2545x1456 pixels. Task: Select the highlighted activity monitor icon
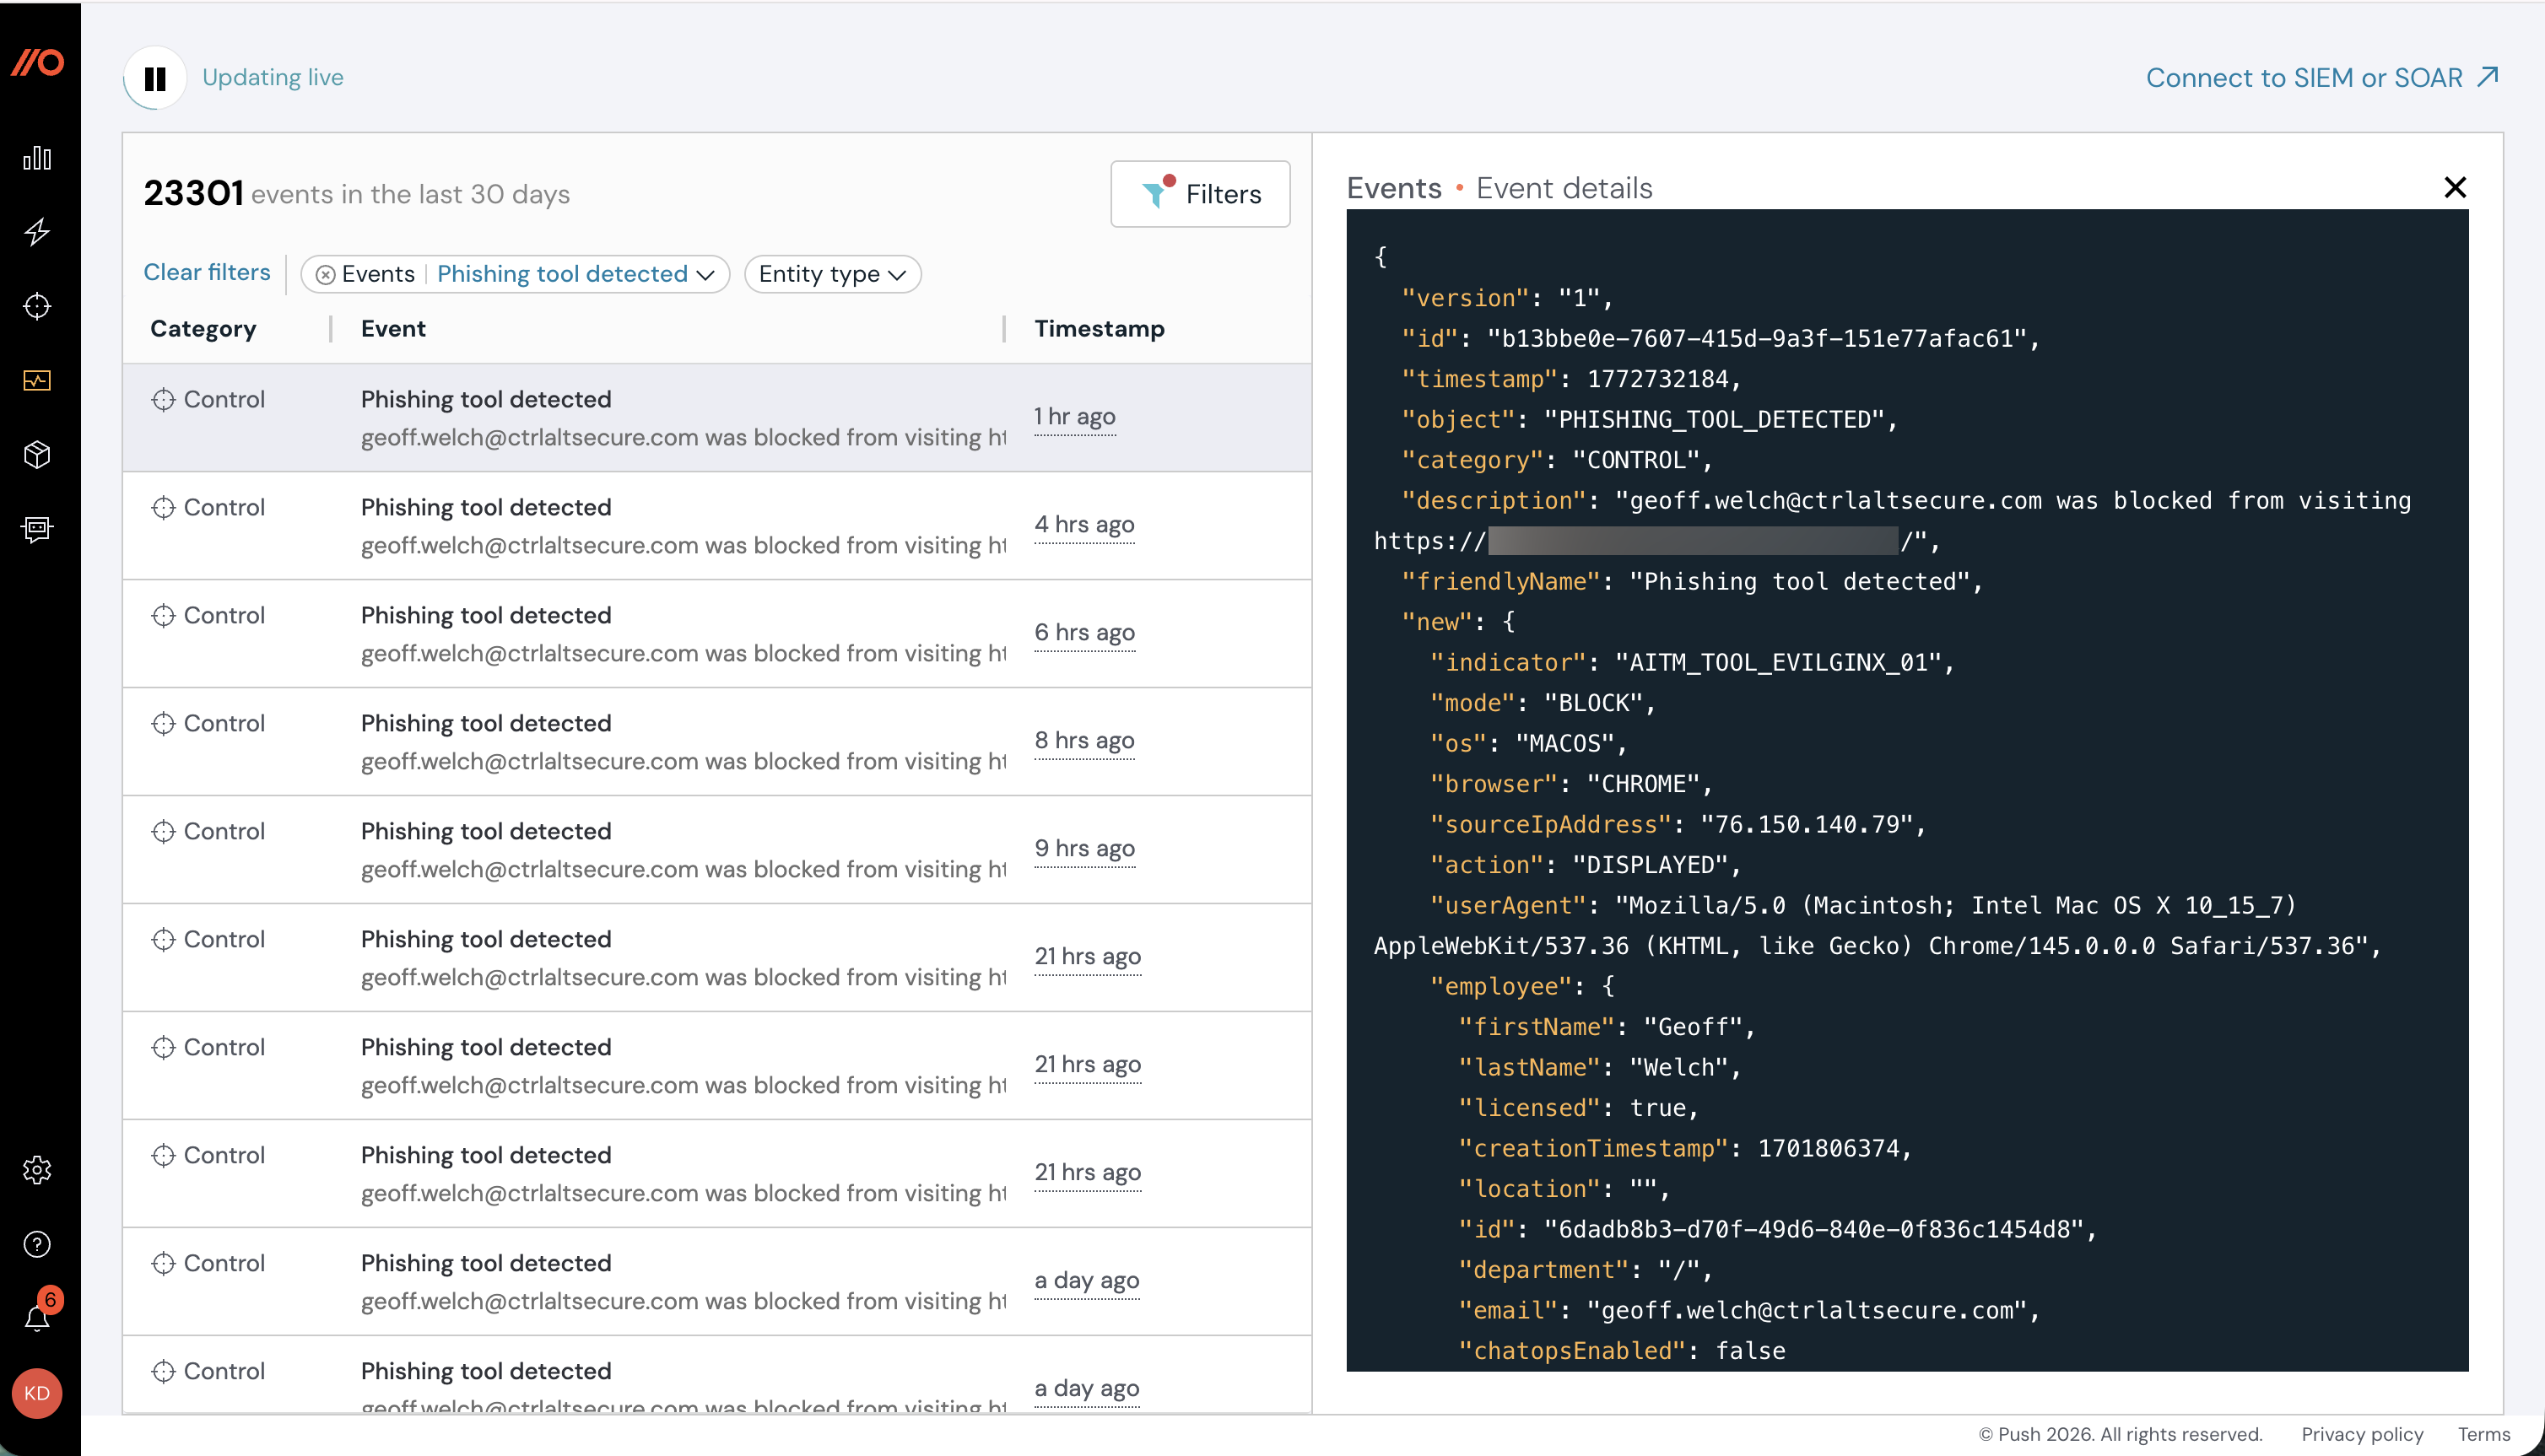click(x=37, y=380)
